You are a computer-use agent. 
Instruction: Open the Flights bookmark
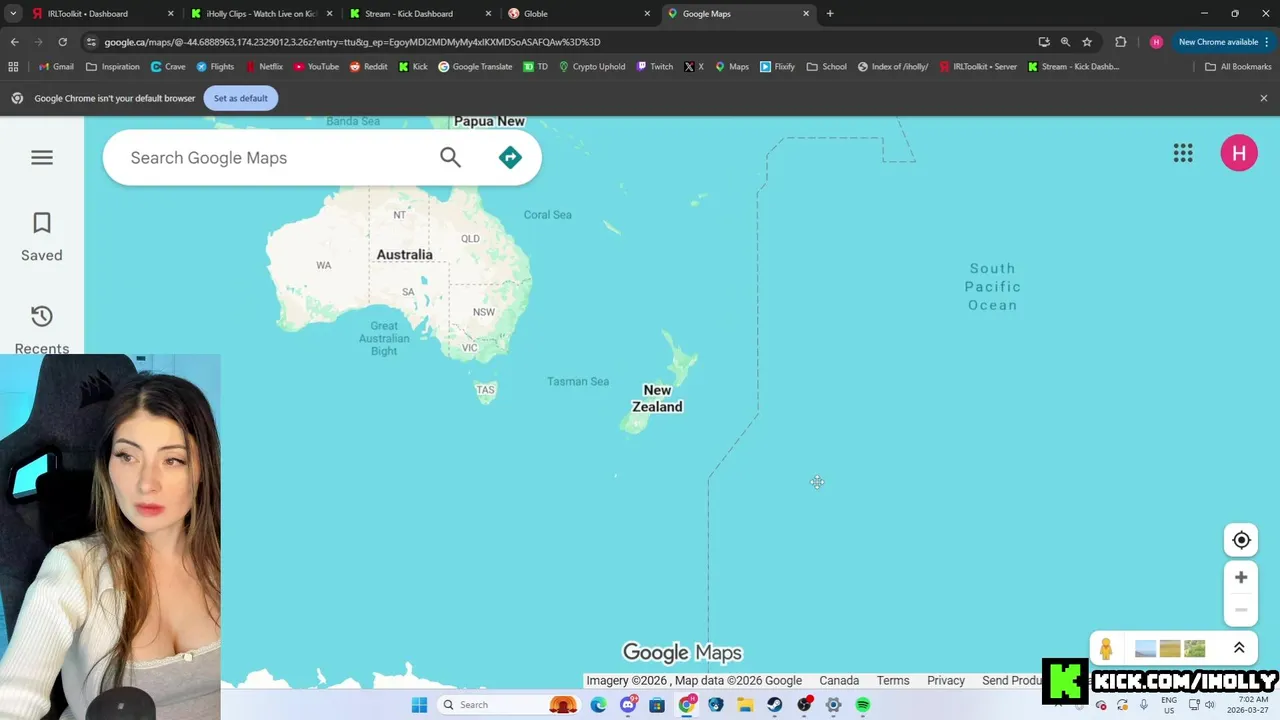pyautogui.click(x=215, y=67)
